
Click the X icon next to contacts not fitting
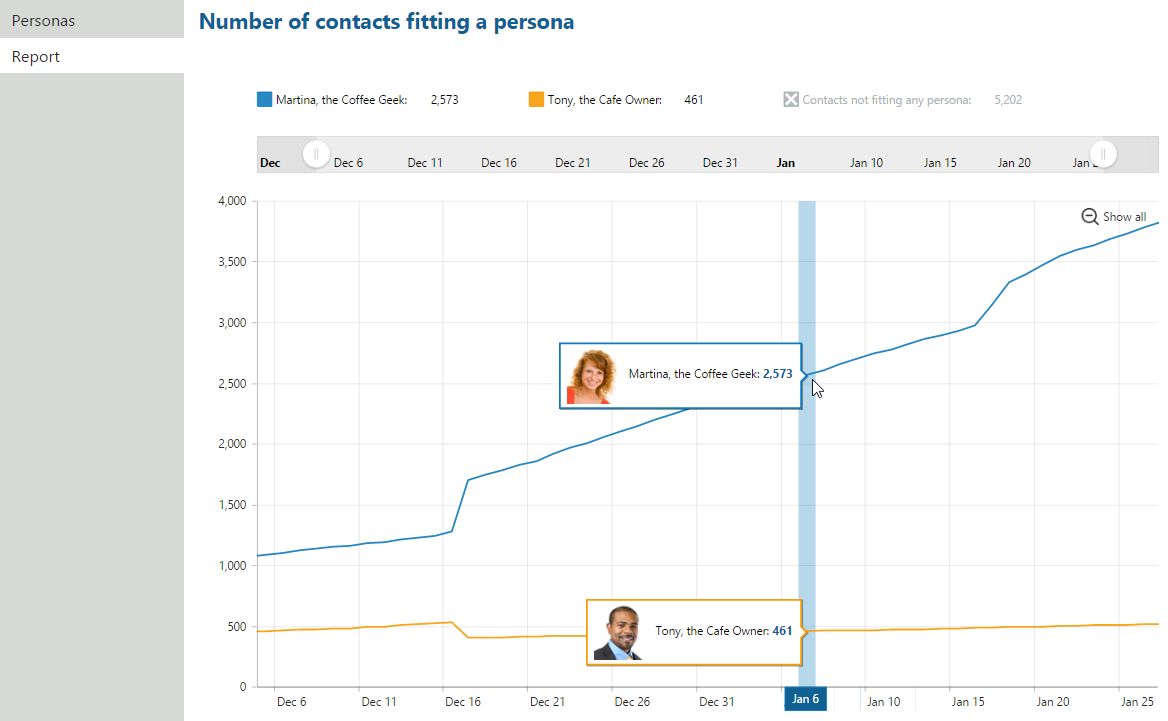[x=790, y=99]
